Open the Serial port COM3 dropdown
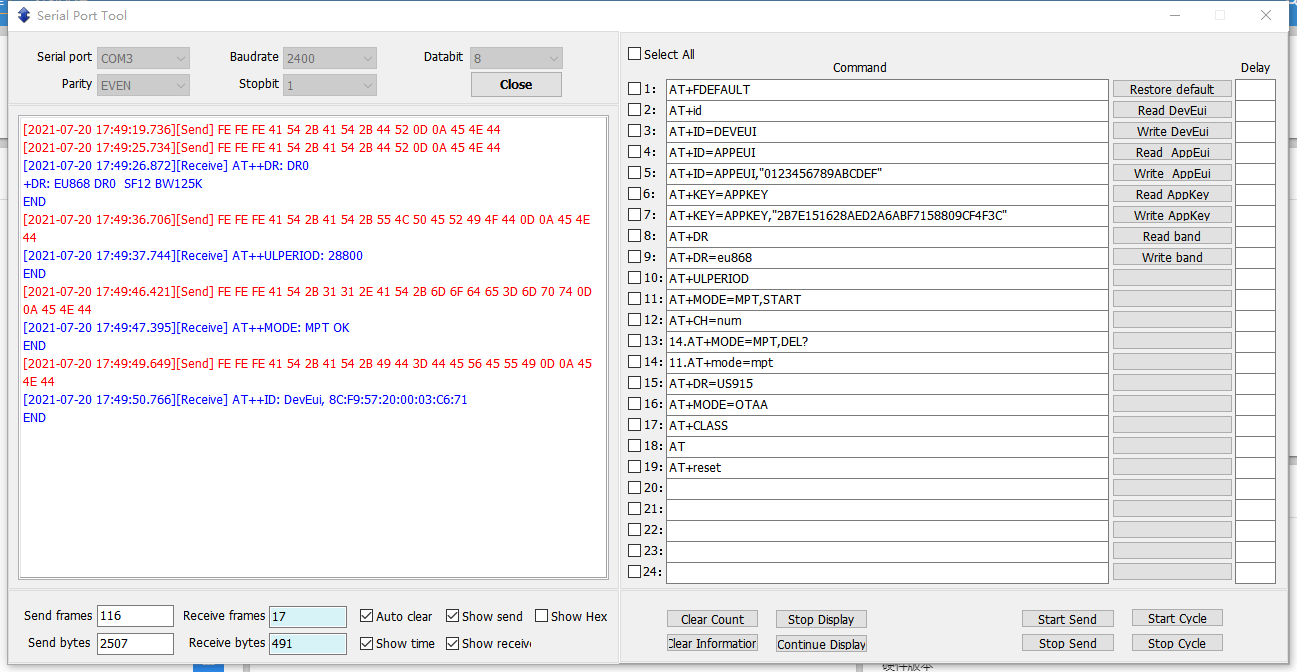This screenshot has height=672, width=1297. pyautogui.click(x=143, y=59)
